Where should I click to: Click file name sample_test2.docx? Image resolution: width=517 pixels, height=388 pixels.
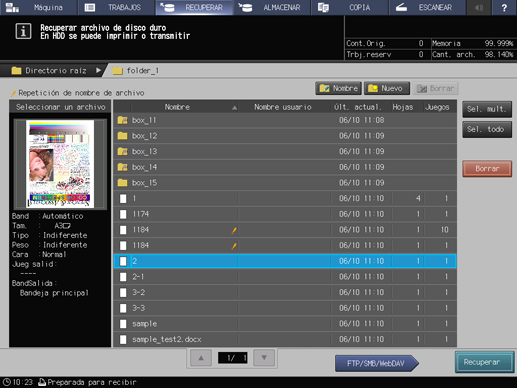coord(167,339)
